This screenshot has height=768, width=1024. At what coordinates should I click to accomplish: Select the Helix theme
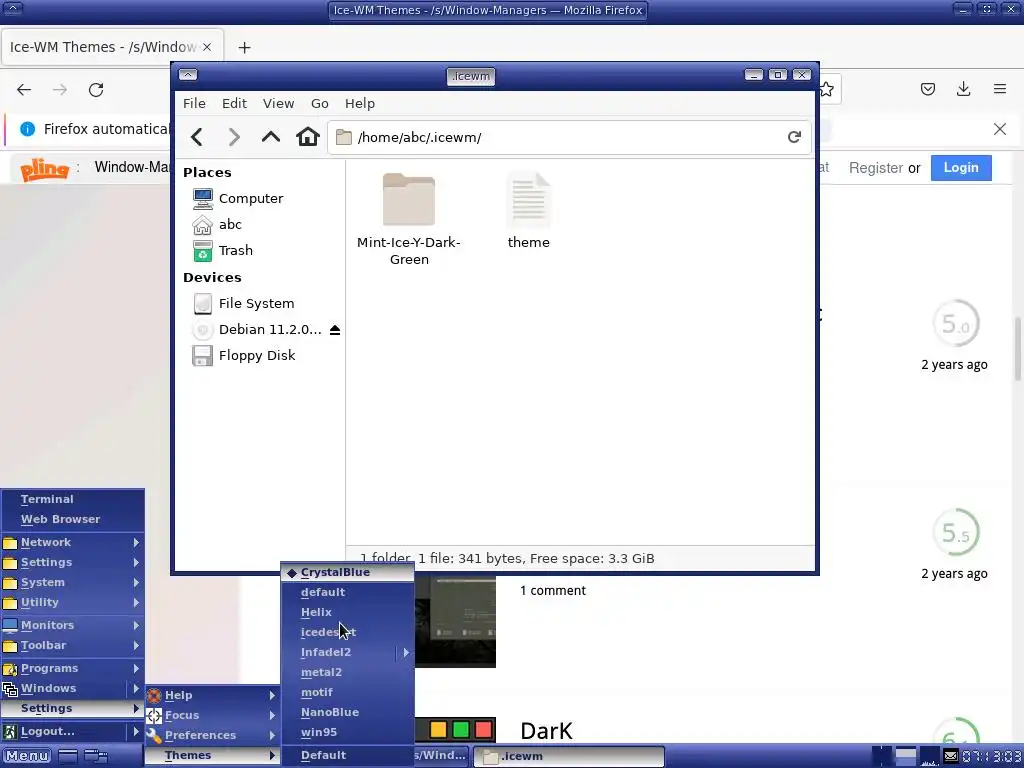(x=347, y=613)
